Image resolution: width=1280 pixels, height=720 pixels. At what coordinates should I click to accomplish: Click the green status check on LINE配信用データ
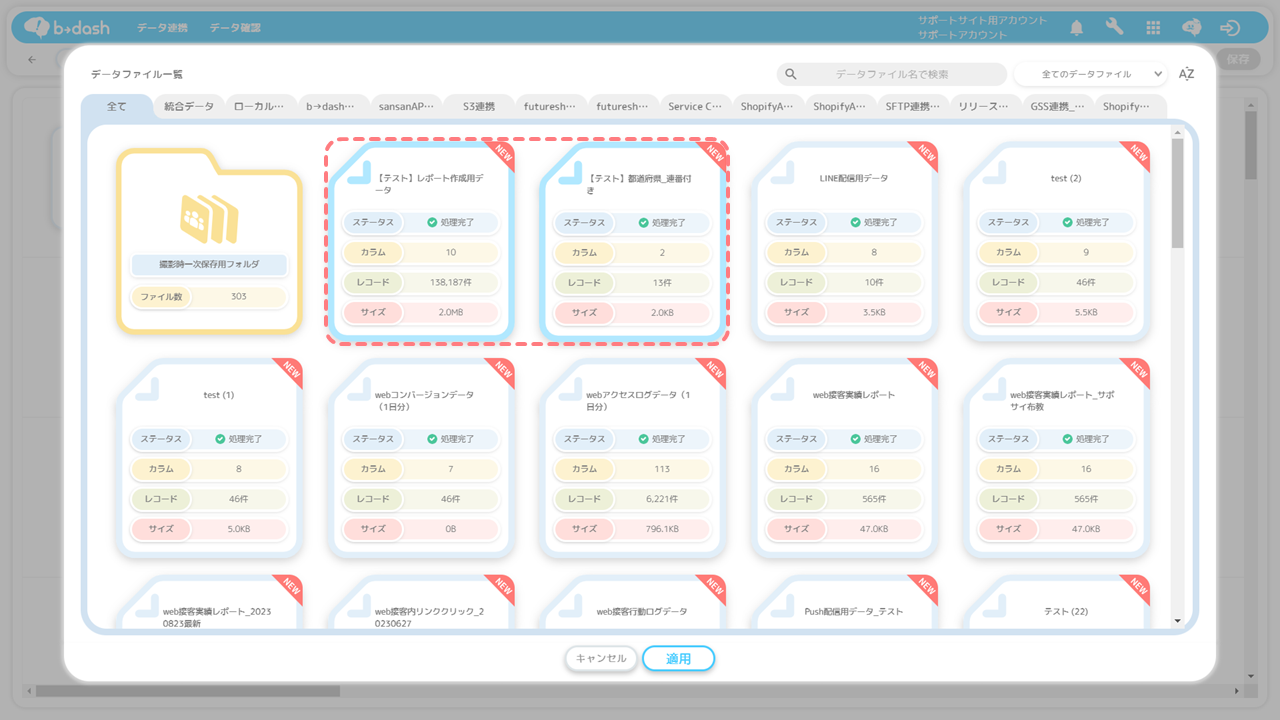(x=855, y=222)
